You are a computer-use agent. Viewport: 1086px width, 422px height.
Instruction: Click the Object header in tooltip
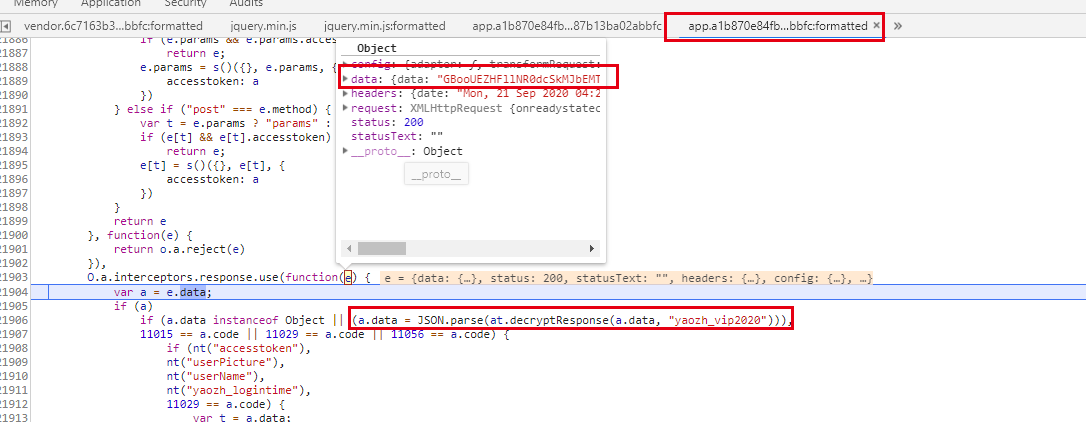(x=377, y=48)
